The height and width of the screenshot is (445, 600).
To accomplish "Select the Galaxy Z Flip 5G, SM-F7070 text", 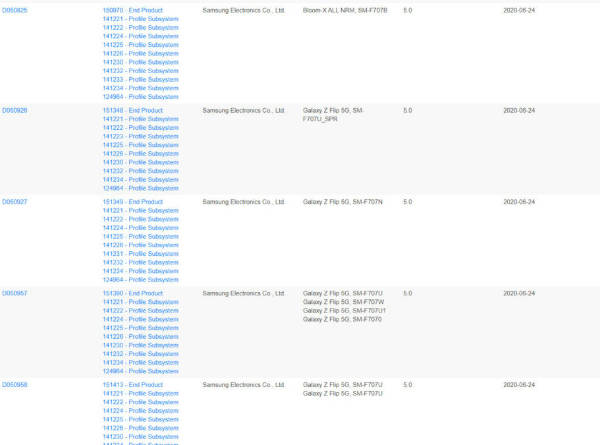I will (342, 319).
